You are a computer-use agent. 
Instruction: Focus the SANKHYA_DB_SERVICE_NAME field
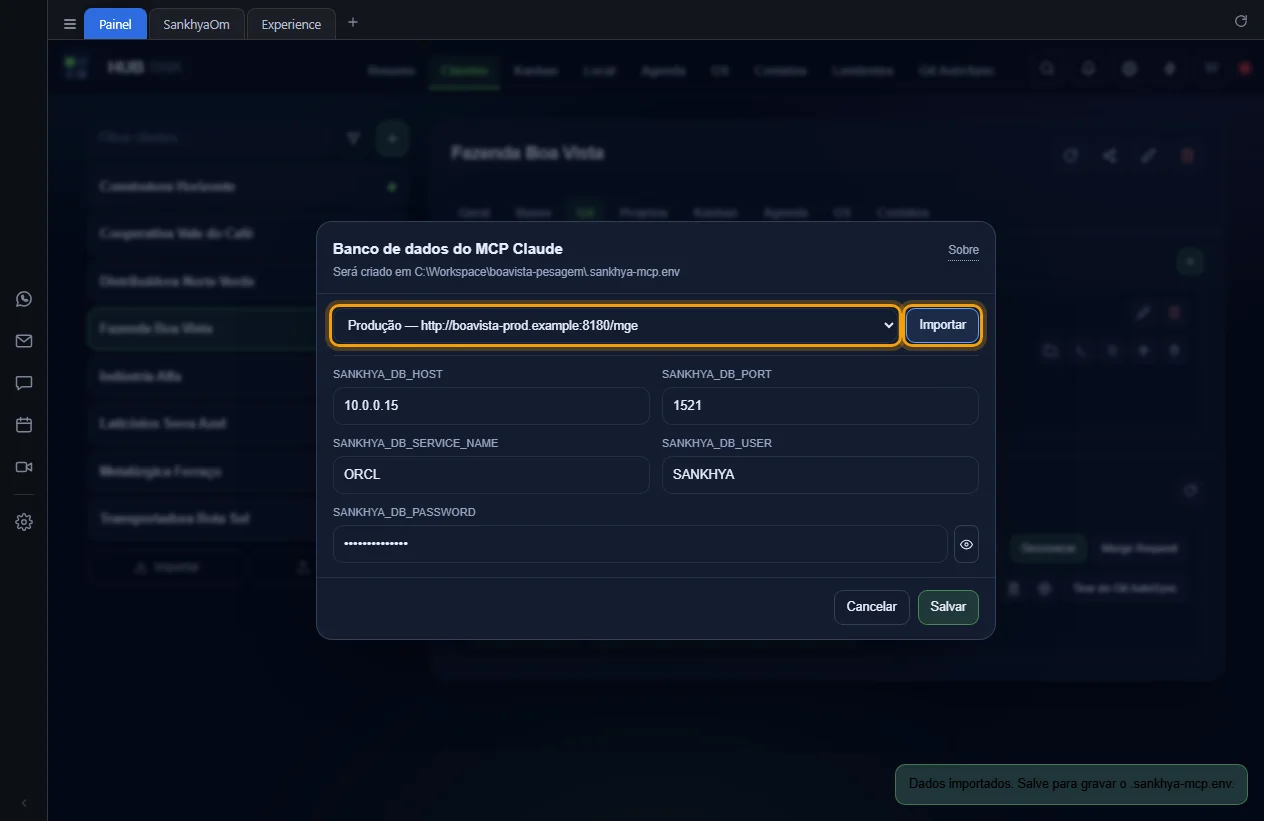(491, 475)
